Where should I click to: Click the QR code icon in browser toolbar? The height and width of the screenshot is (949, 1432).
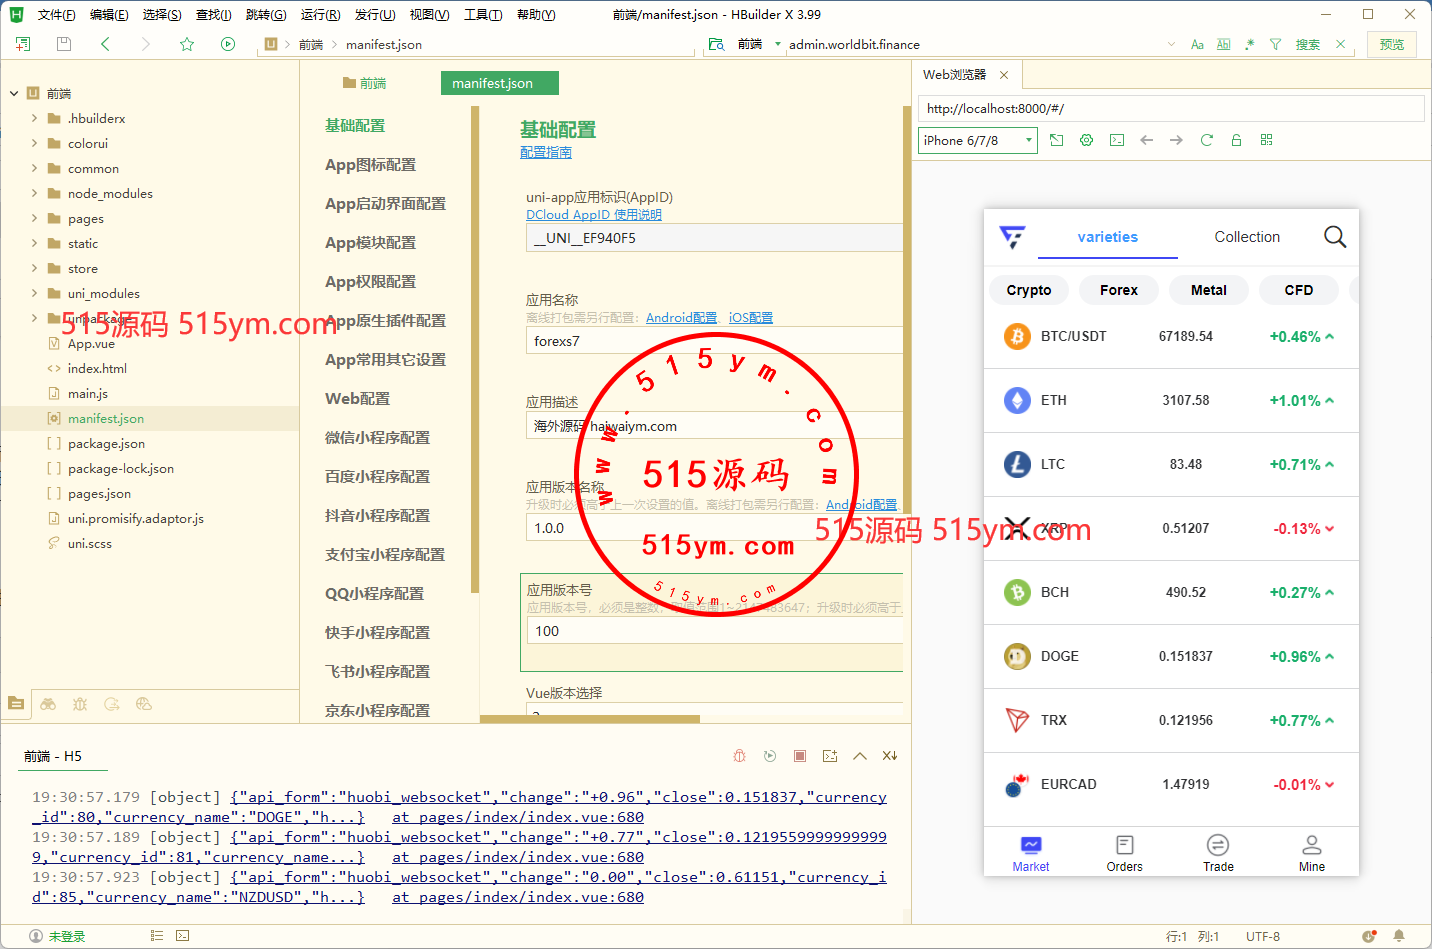1266,140
